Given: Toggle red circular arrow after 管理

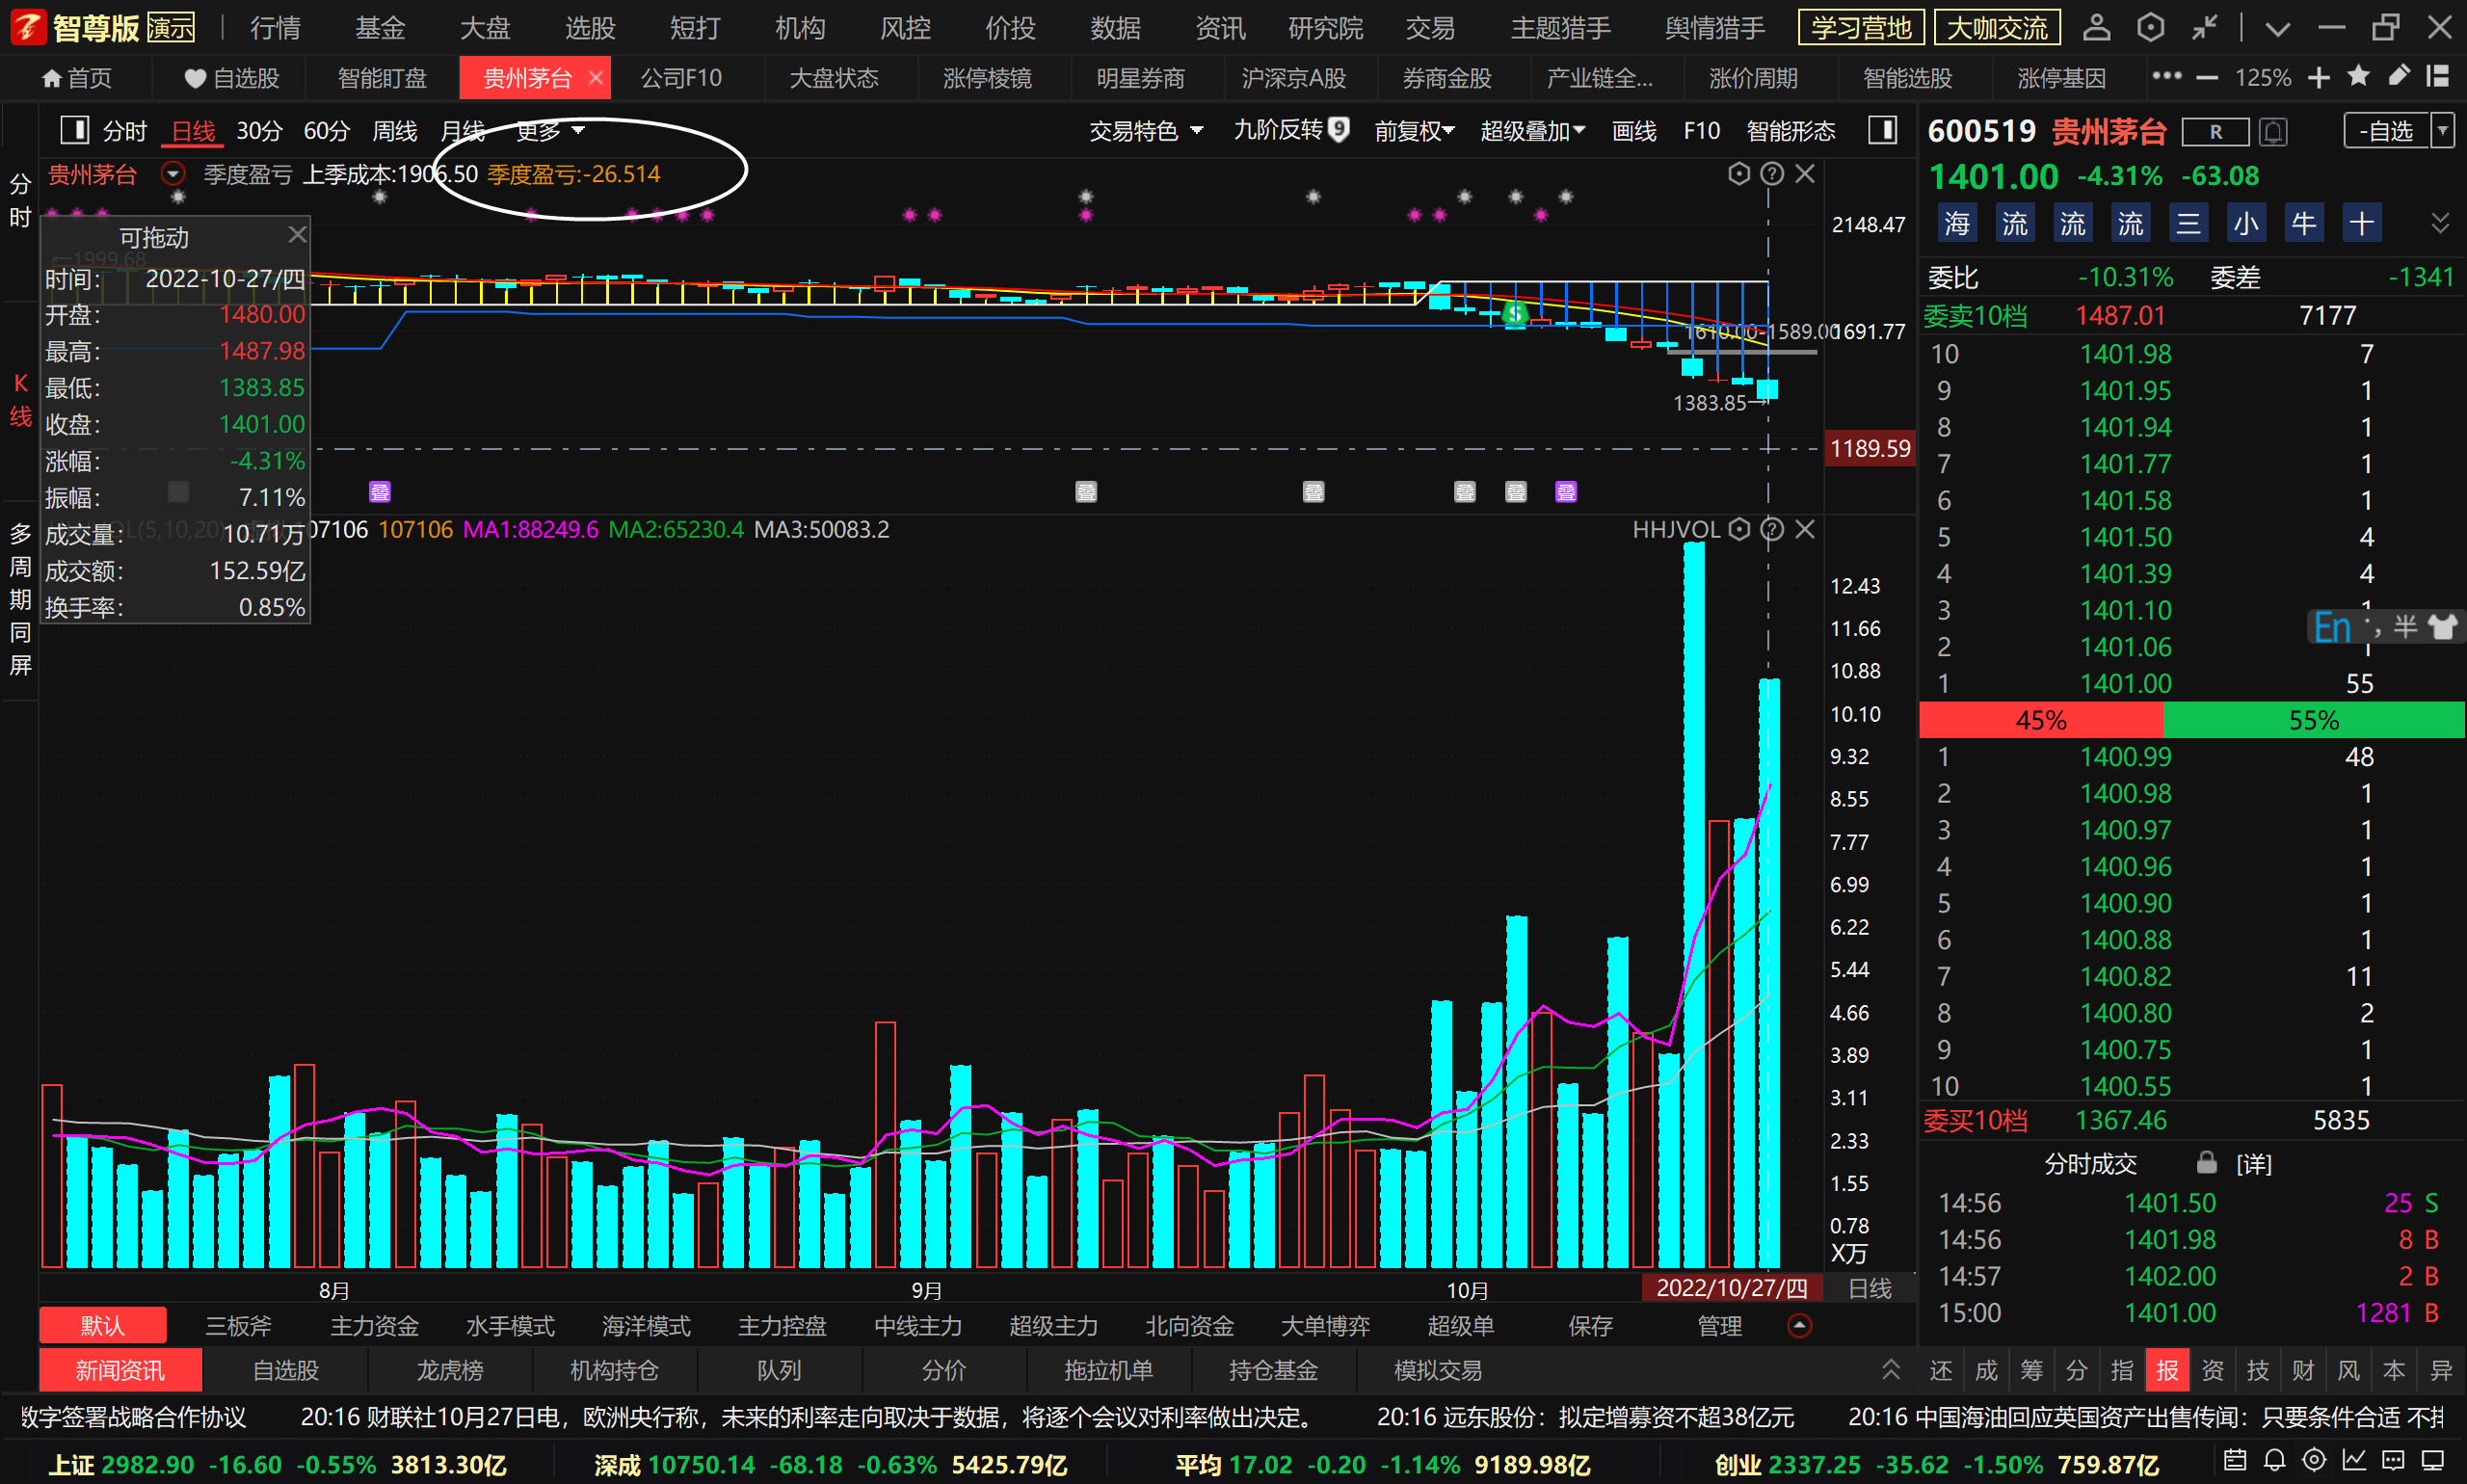Looking at the screenshot, I should 1799,1325.
